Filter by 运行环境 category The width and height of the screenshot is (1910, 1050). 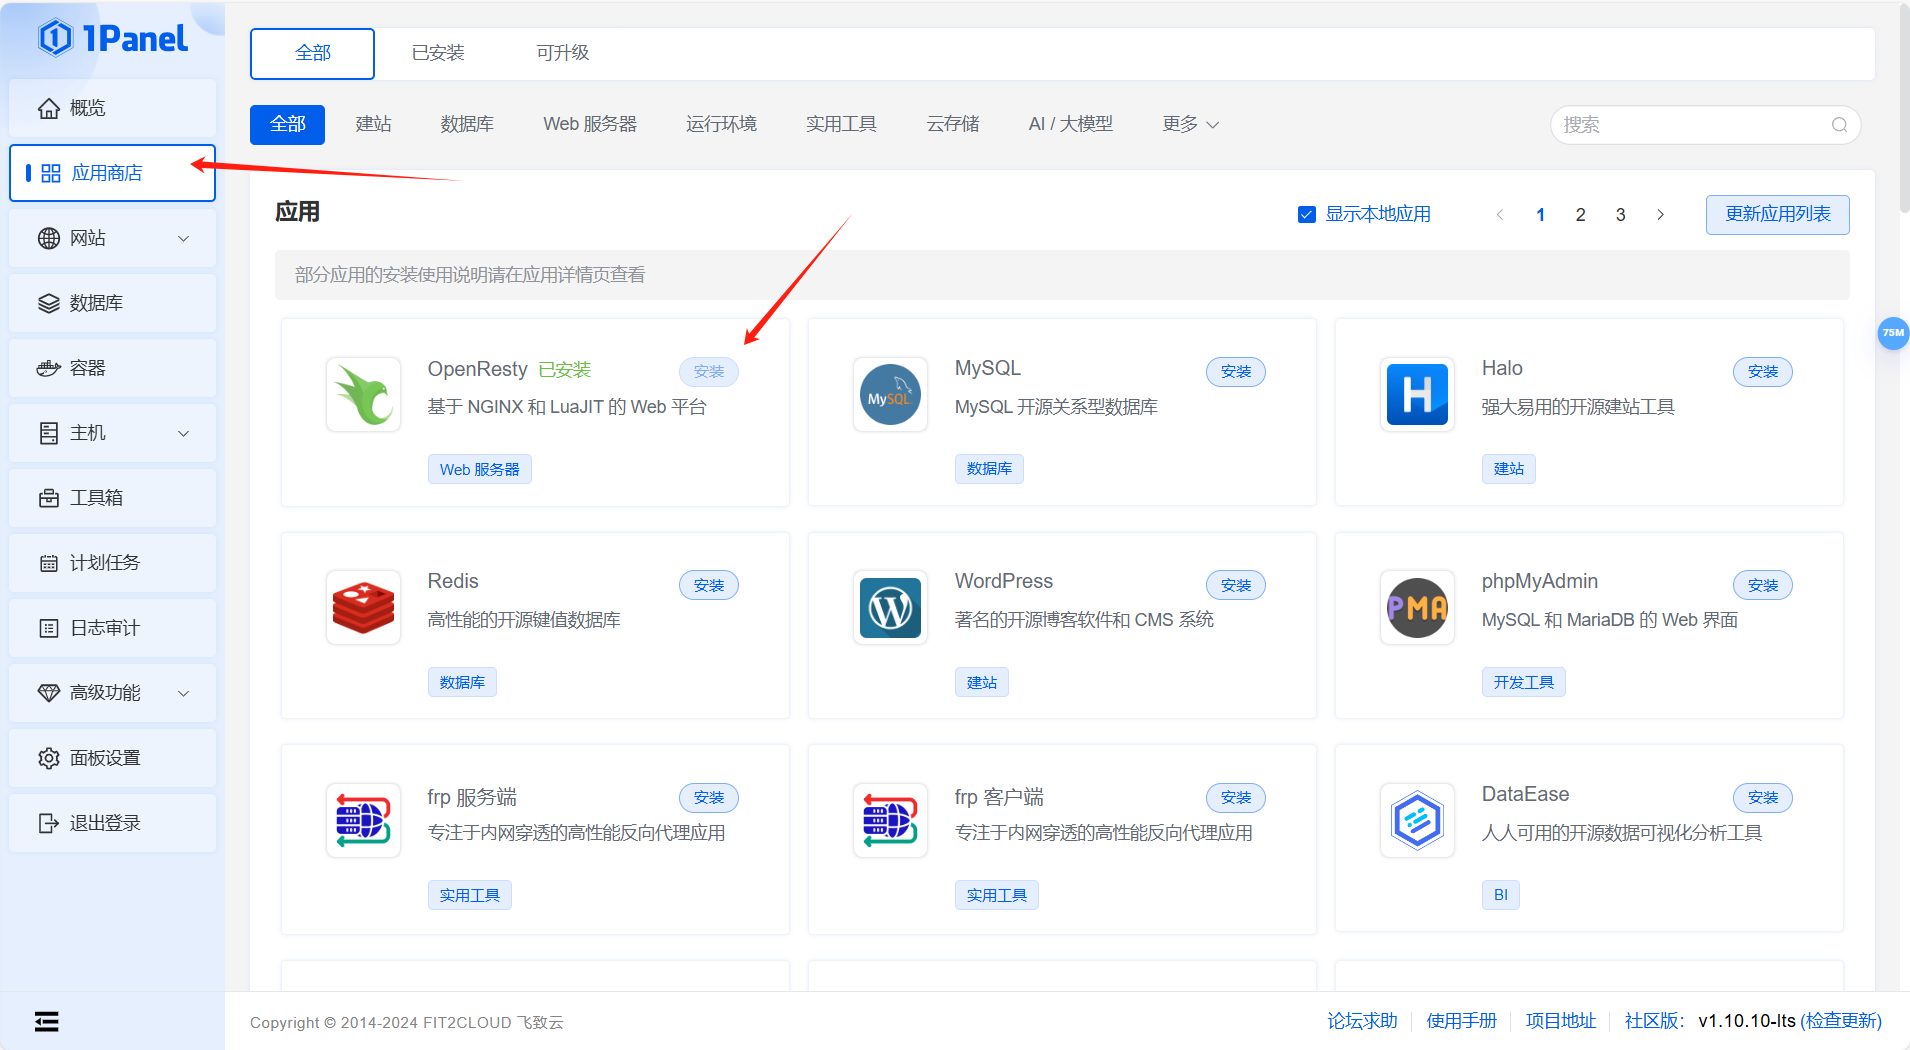[721, 124]
